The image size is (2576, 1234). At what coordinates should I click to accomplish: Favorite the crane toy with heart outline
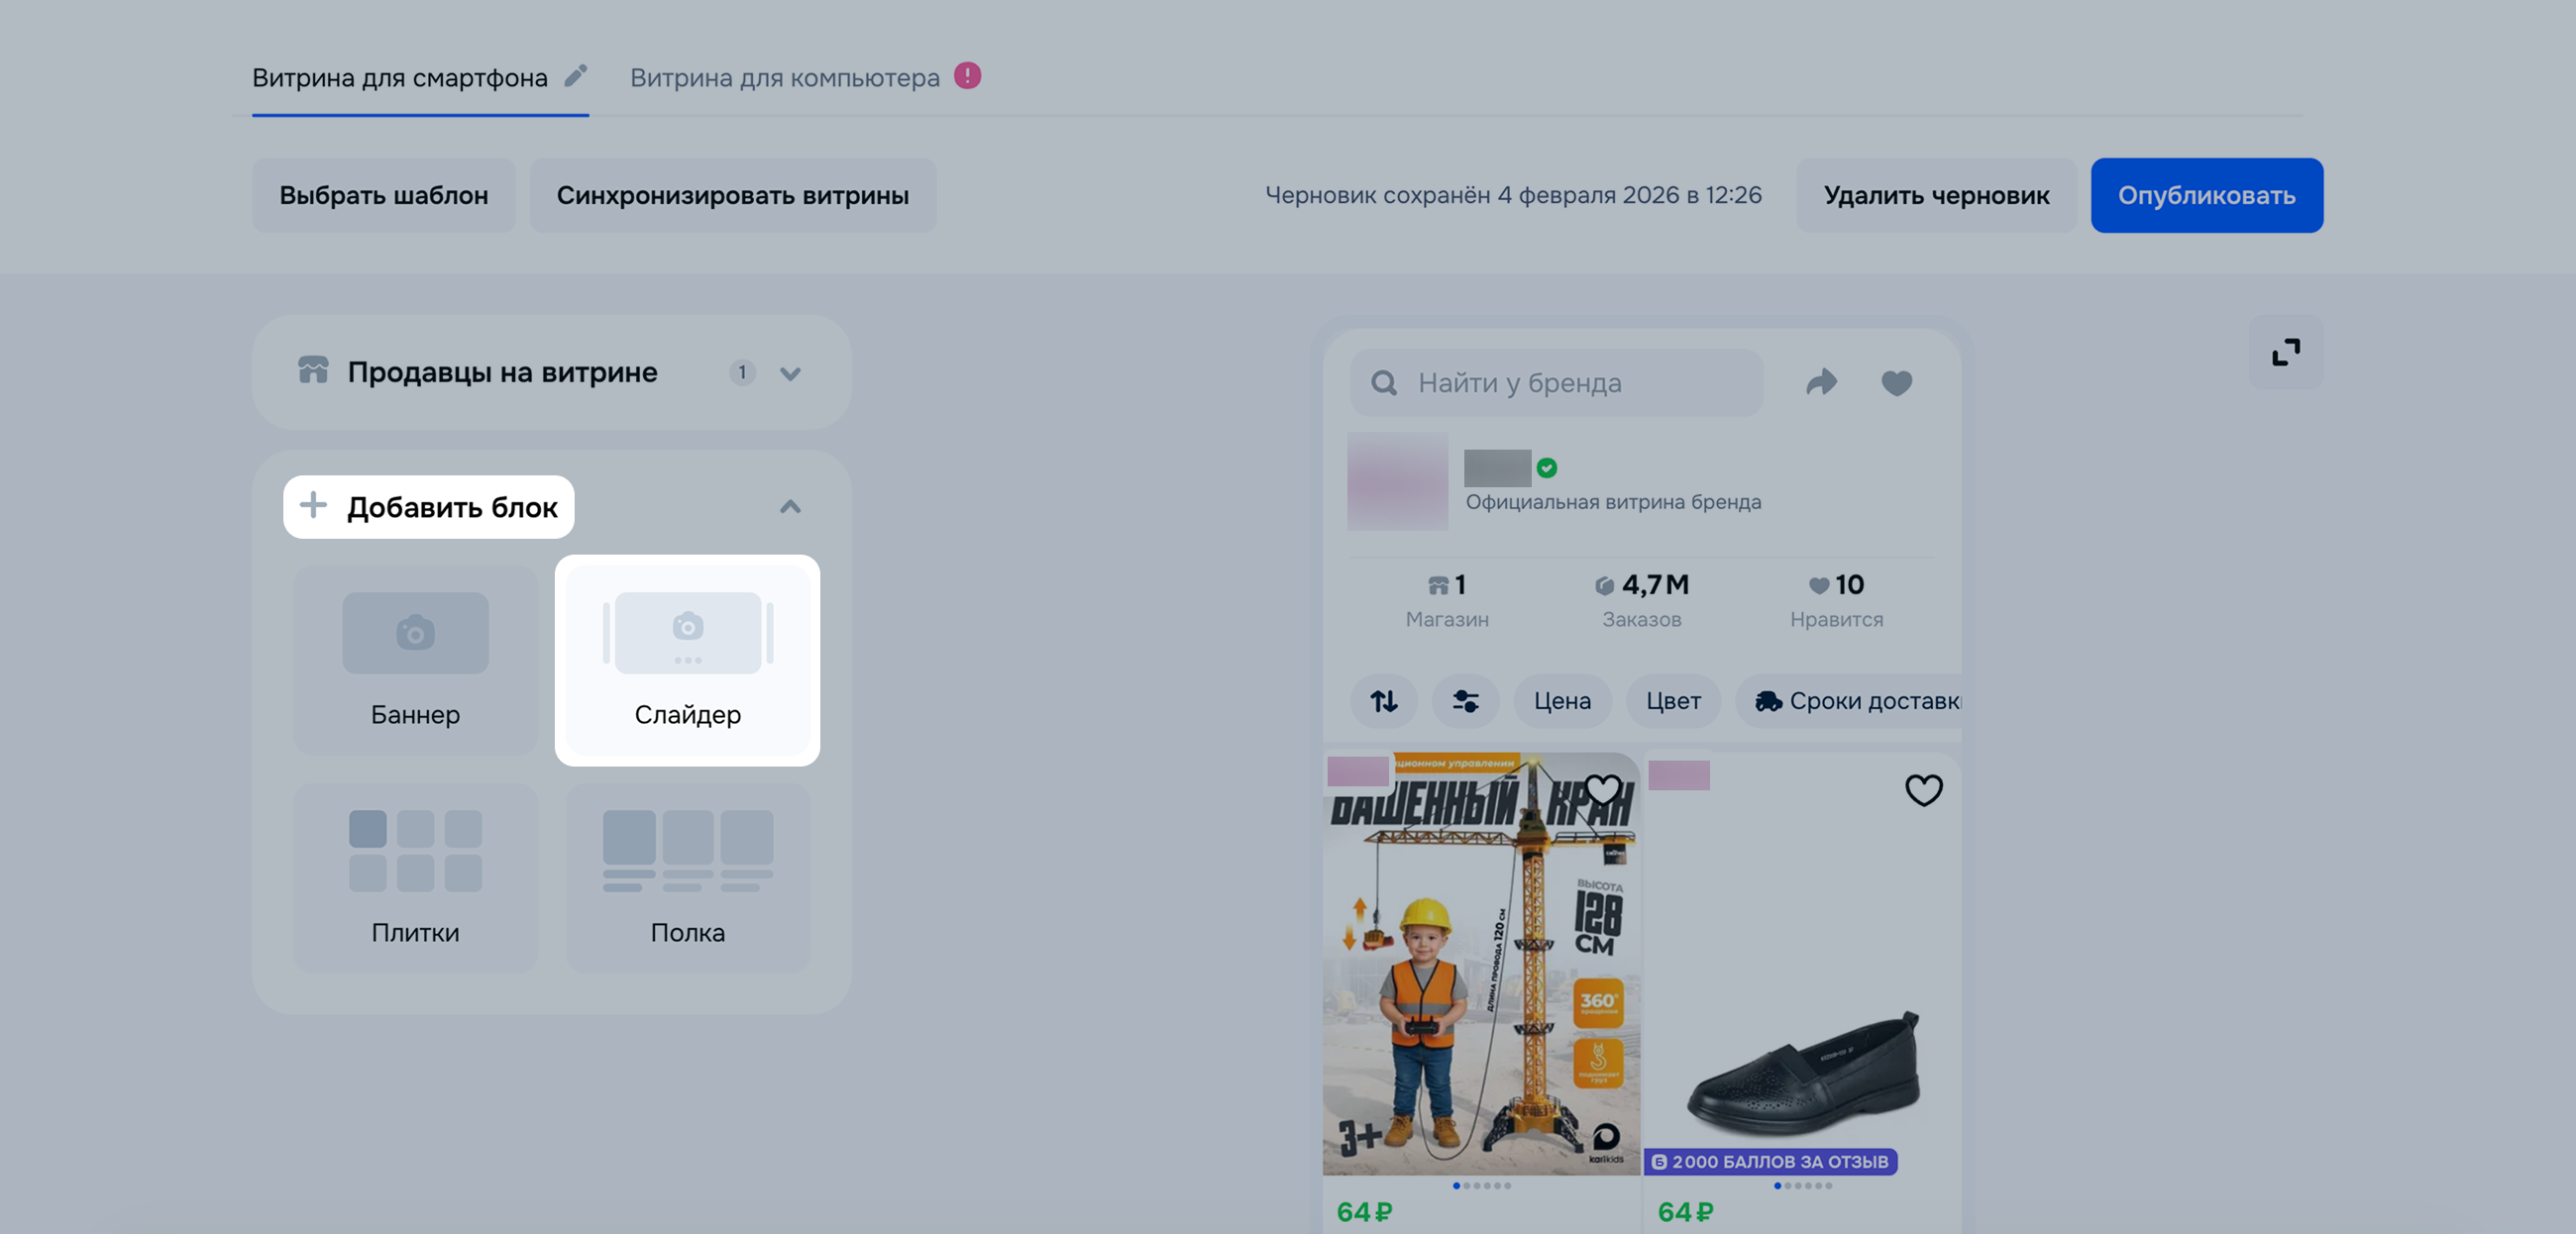pyautogui.click(x=1602, y=790)
